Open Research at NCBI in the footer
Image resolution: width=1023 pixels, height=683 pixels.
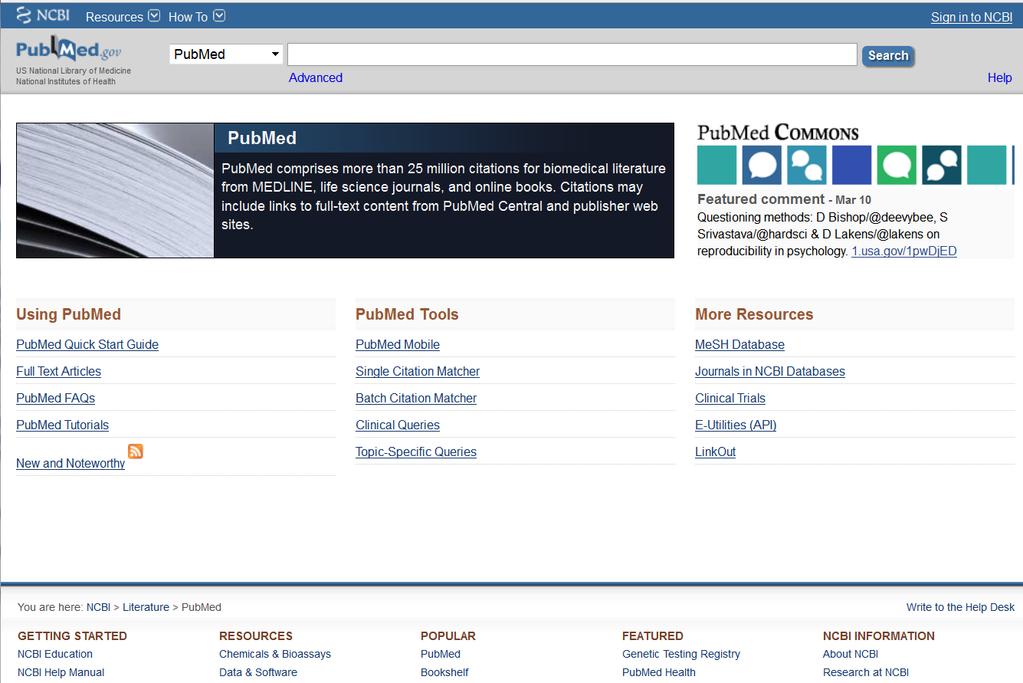pos(866,672)
